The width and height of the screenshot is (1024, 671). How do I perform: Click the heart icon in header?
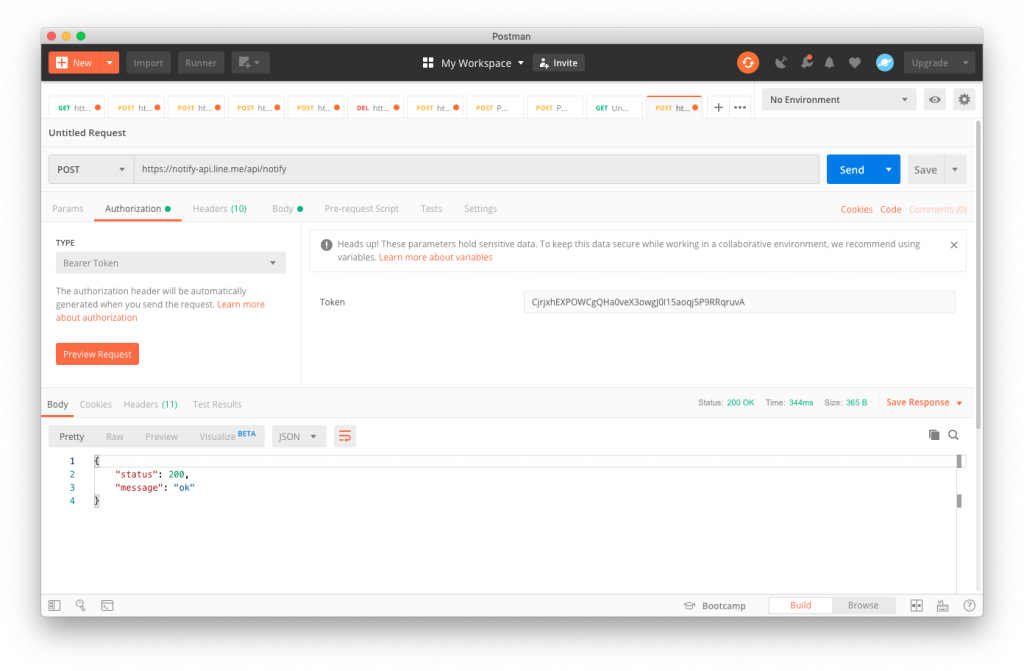click(854, 63)
